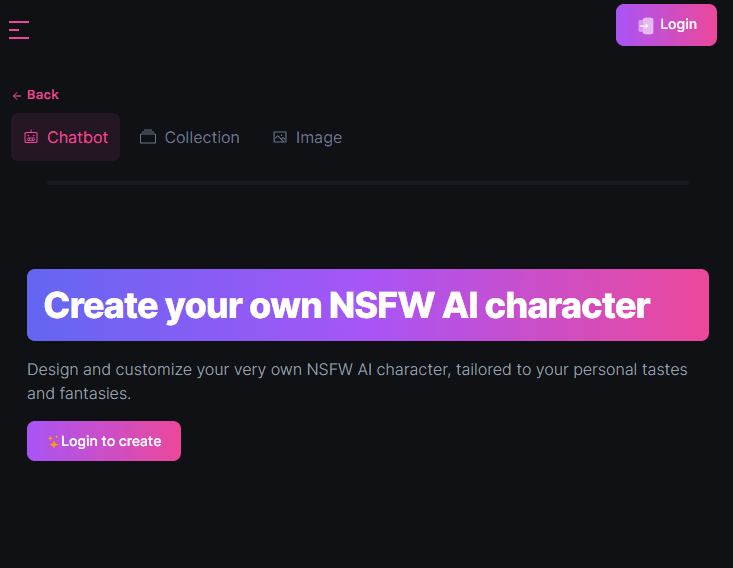Go back using the Back link
The height and width of the screenshot is (568, 733).
36,95
